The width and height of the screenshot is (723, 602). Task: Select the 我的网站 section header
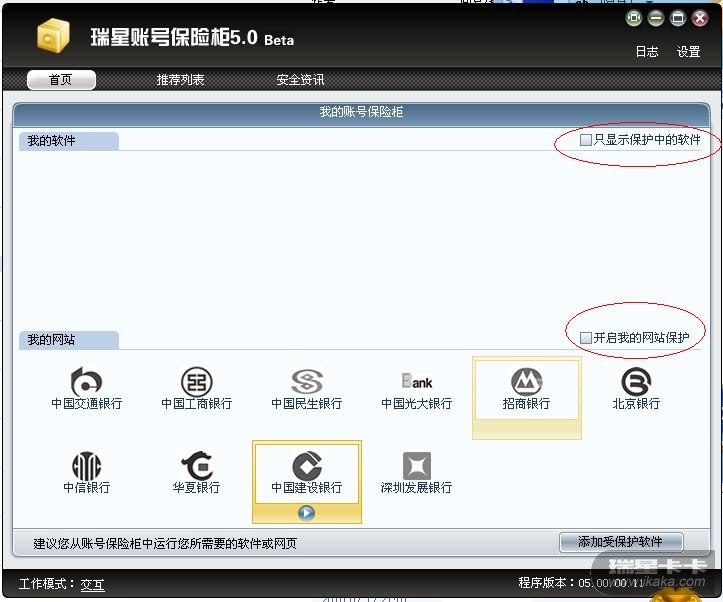69,340
